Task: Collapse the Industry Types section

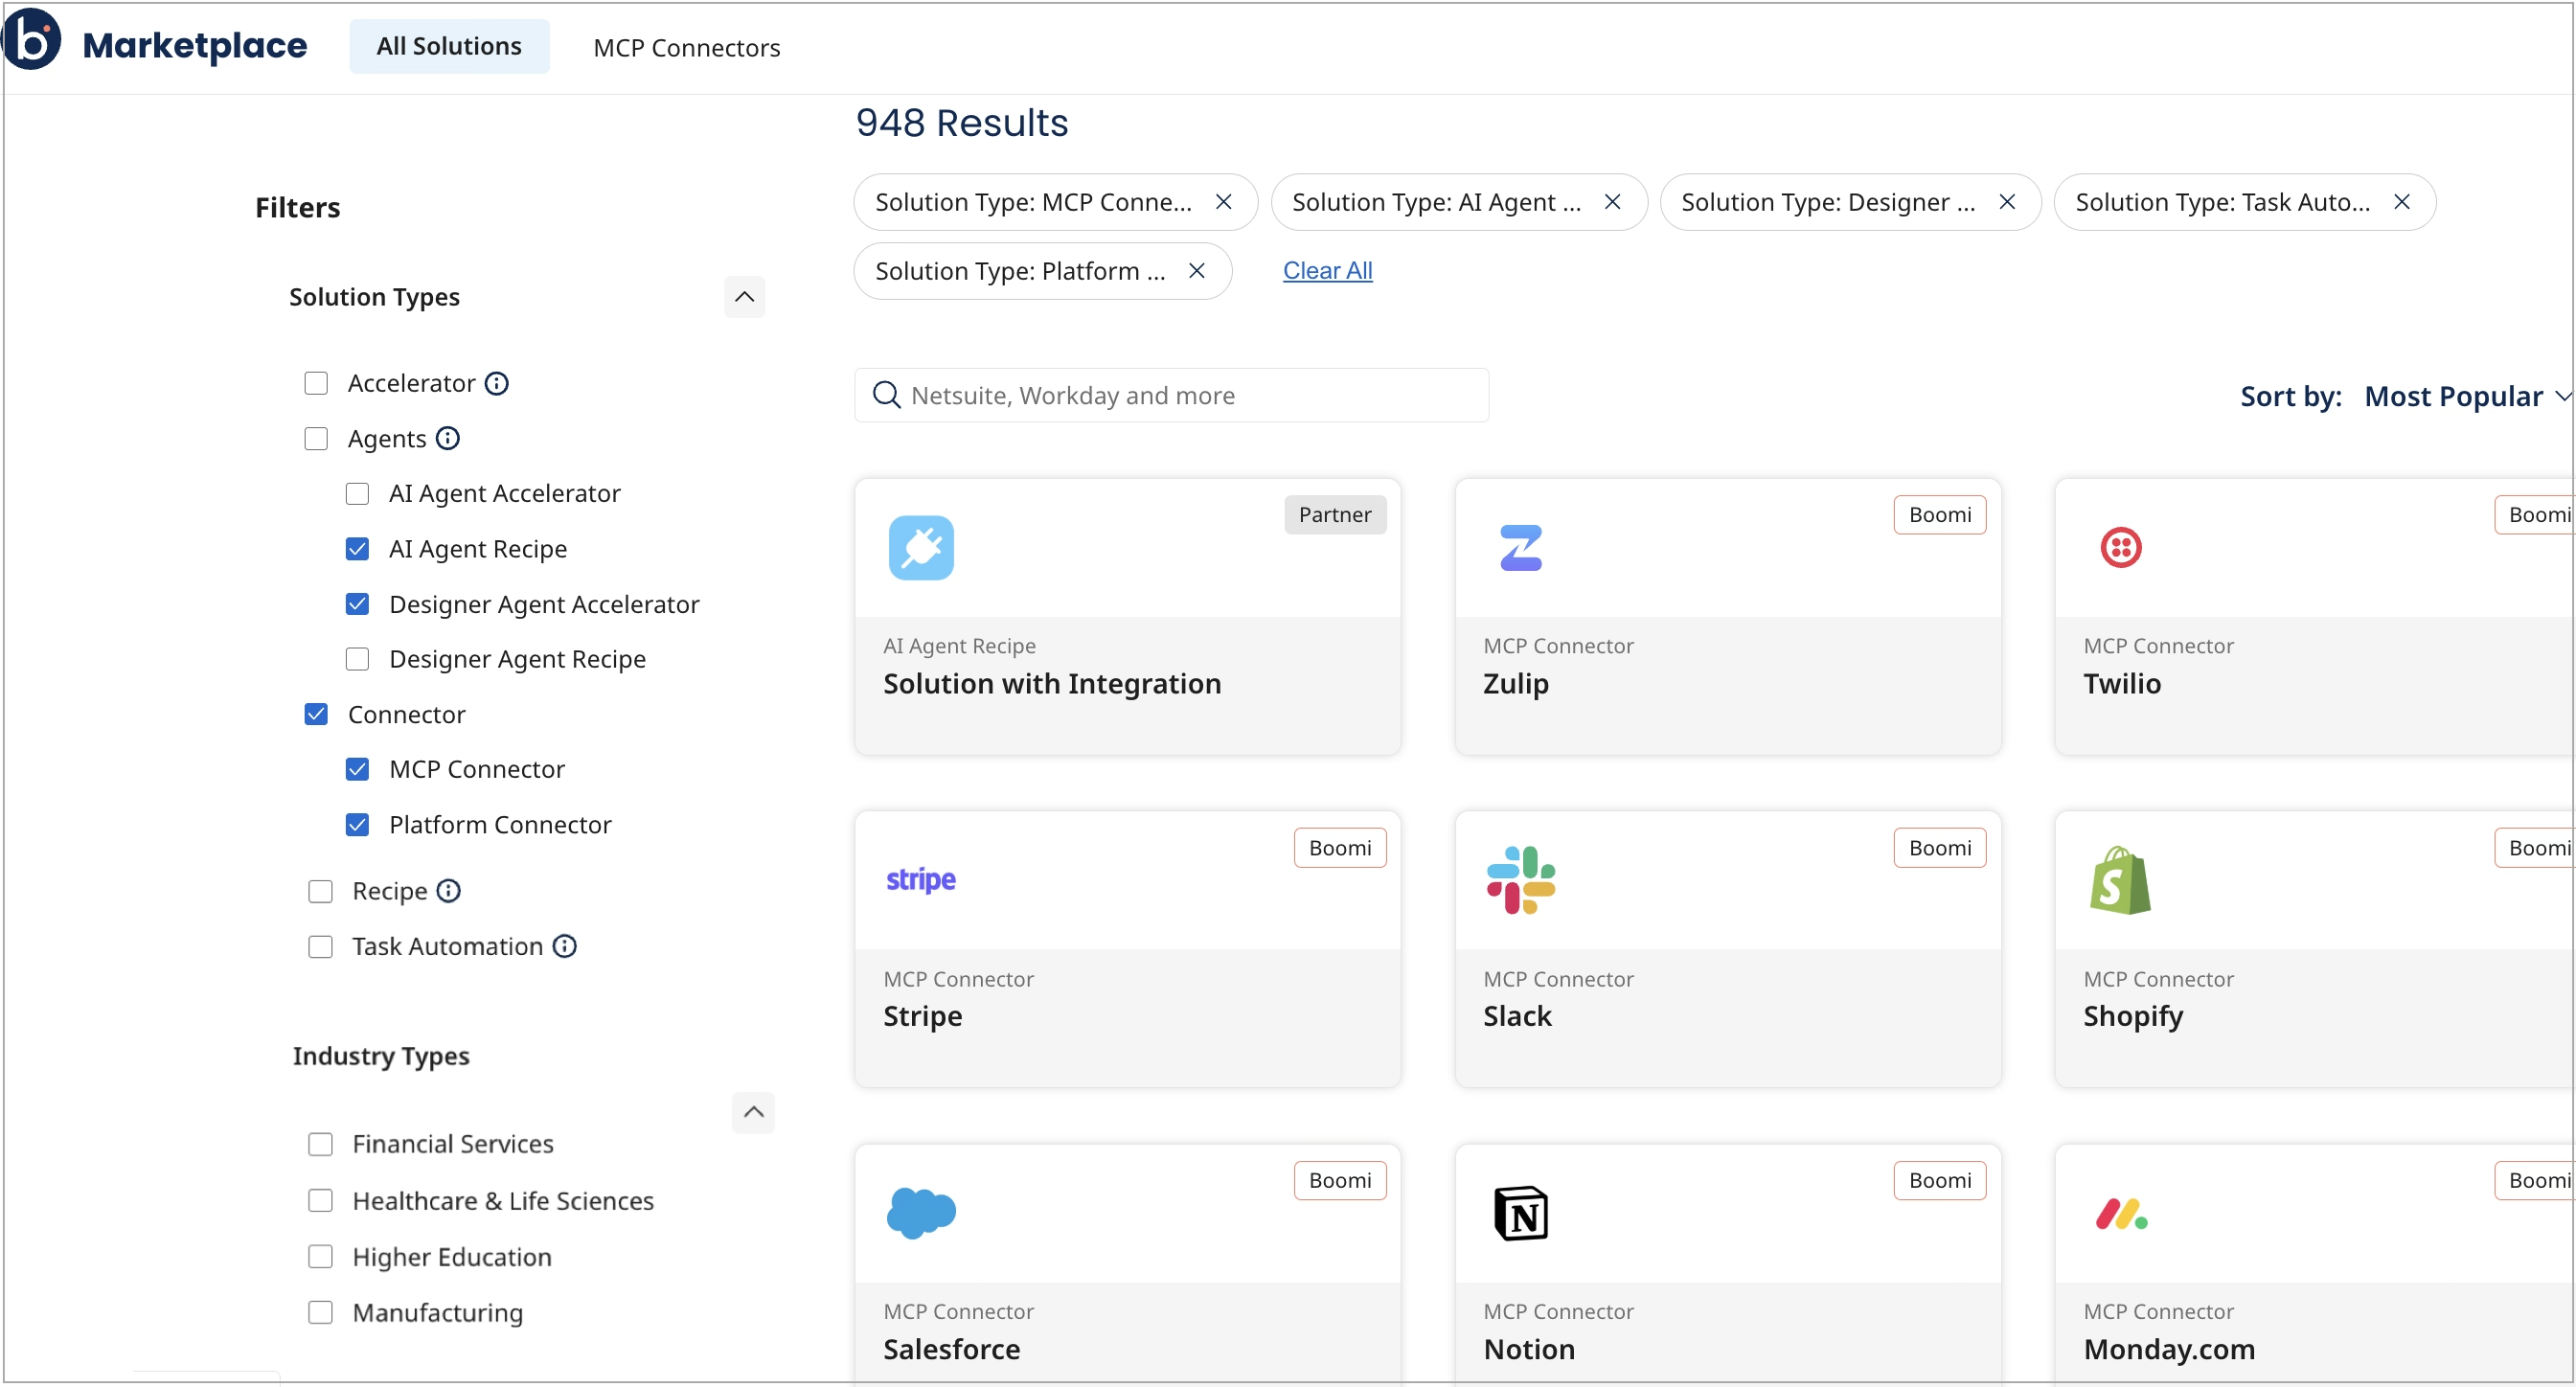Action: (753, 1112)
